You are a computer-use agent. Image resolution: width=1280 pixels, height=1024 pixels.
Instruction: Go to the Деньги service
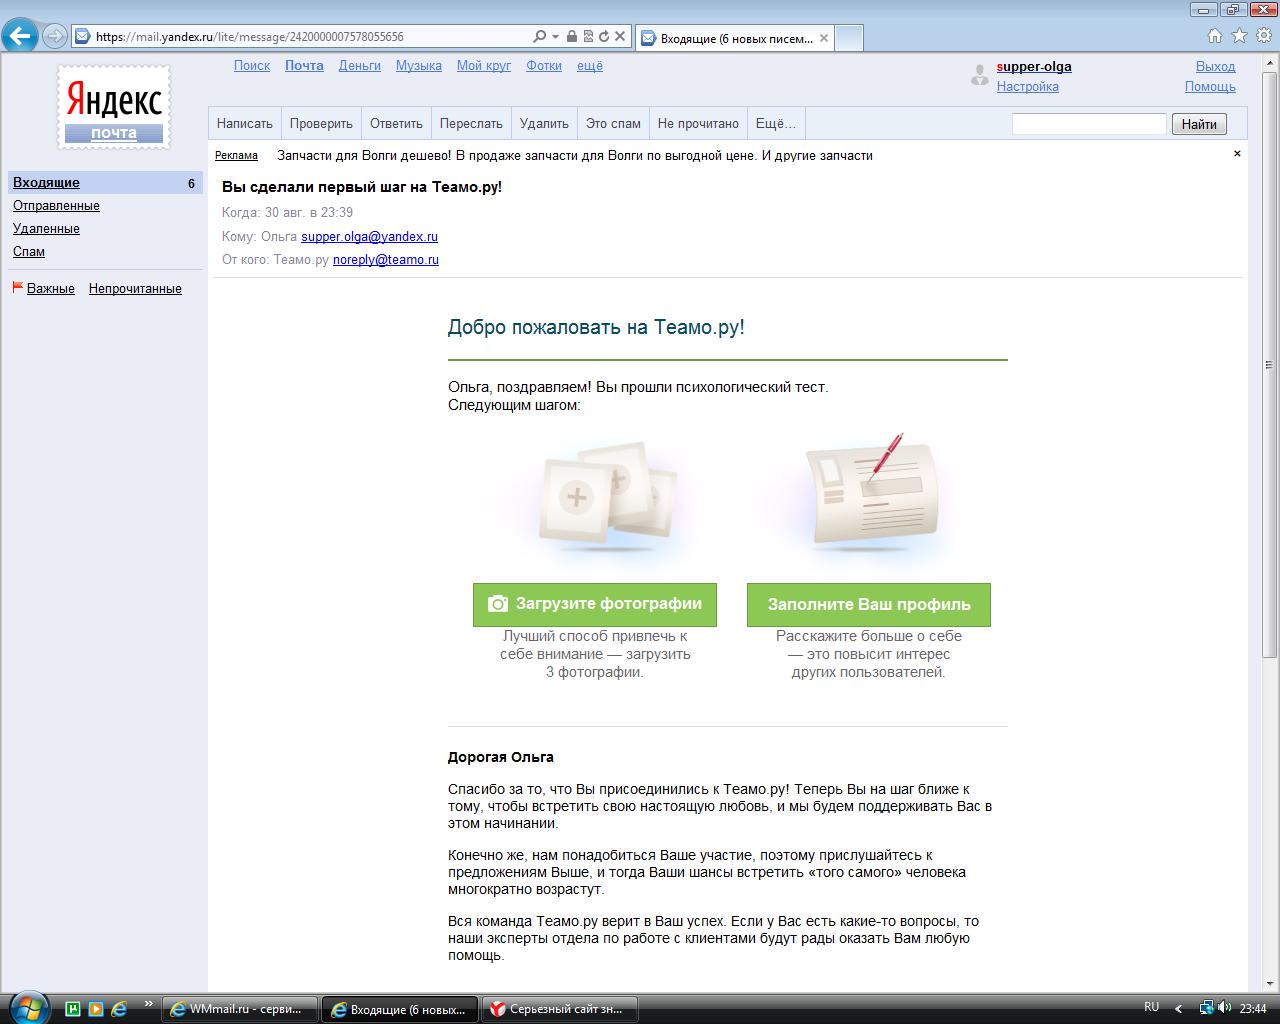point(360,66)
